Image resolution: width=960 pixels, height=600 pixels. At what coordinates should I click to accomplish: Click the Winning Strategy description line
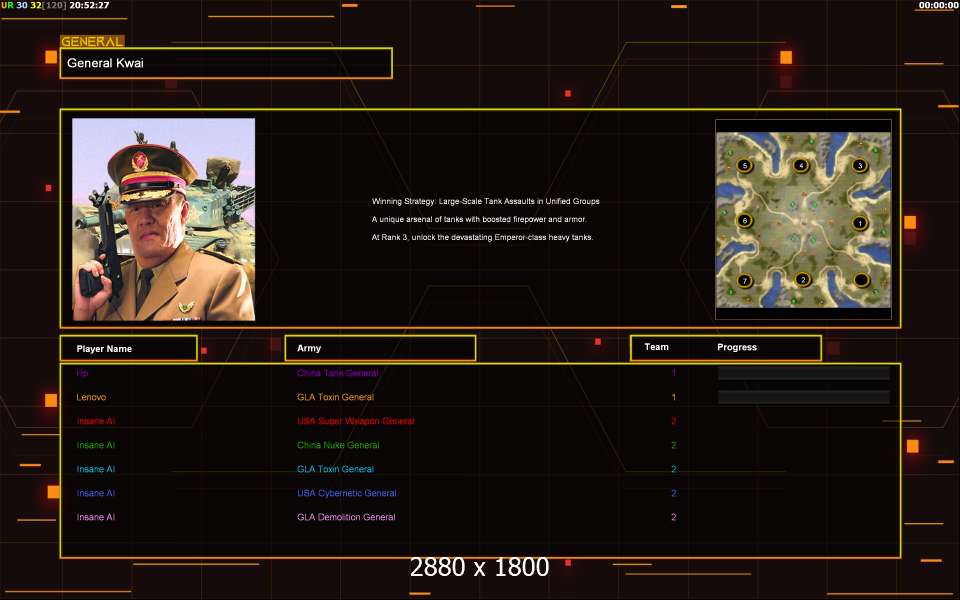[x=486, y=201]
